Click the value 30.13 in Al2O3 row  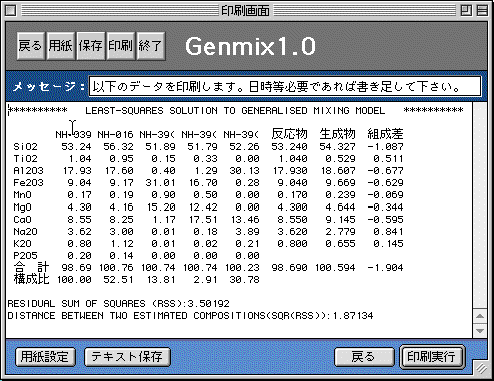(244, 171)
